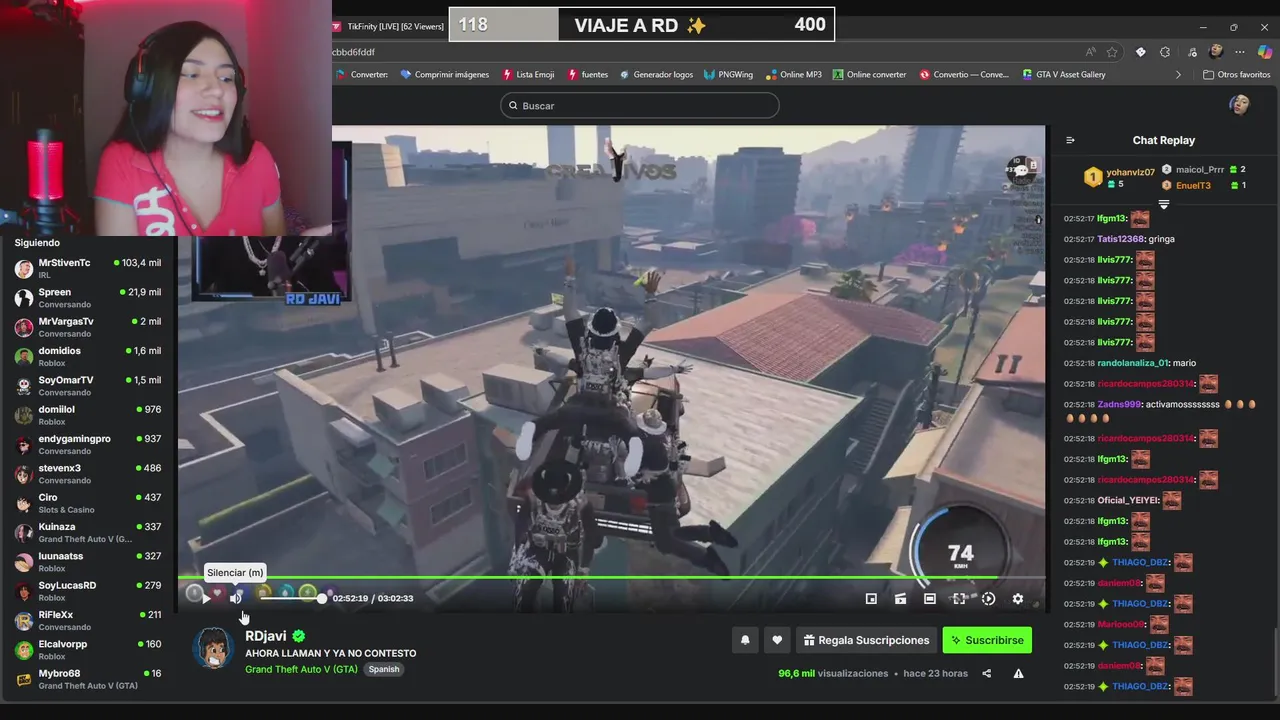1280x720 pixels.
Task: Share the video via the share icon
Action: pyautogui.click(x=986, y=673)
